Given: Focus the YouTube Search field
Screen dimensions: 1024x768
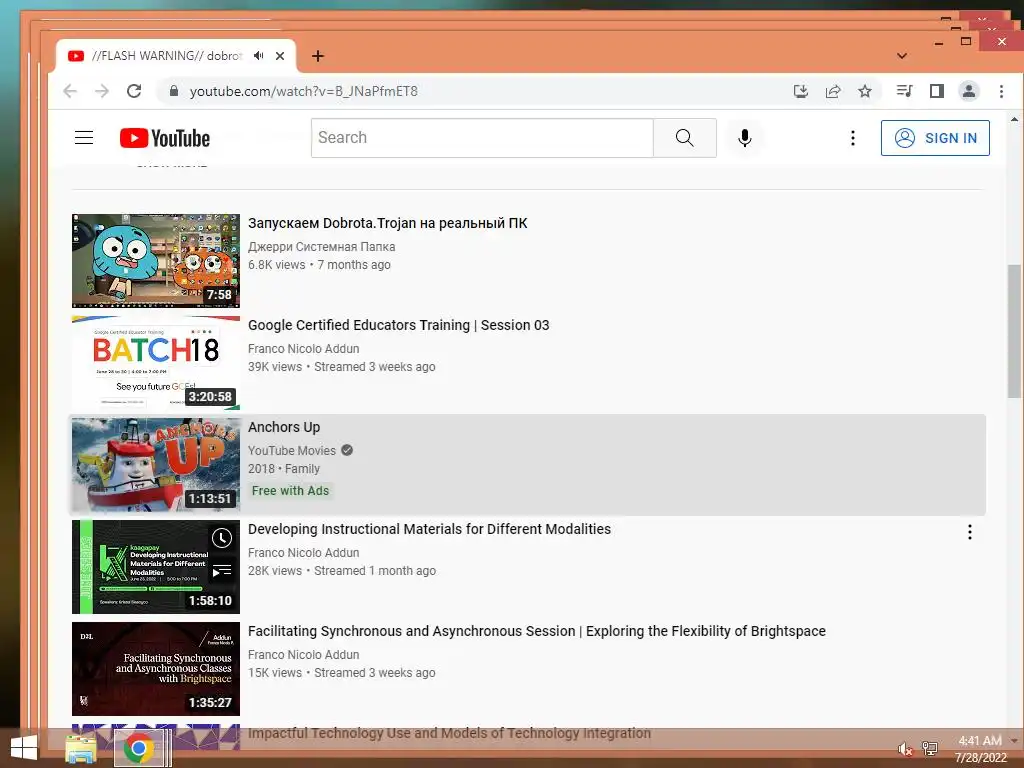Looking at the screenshot, I should (x=482, y=138).
